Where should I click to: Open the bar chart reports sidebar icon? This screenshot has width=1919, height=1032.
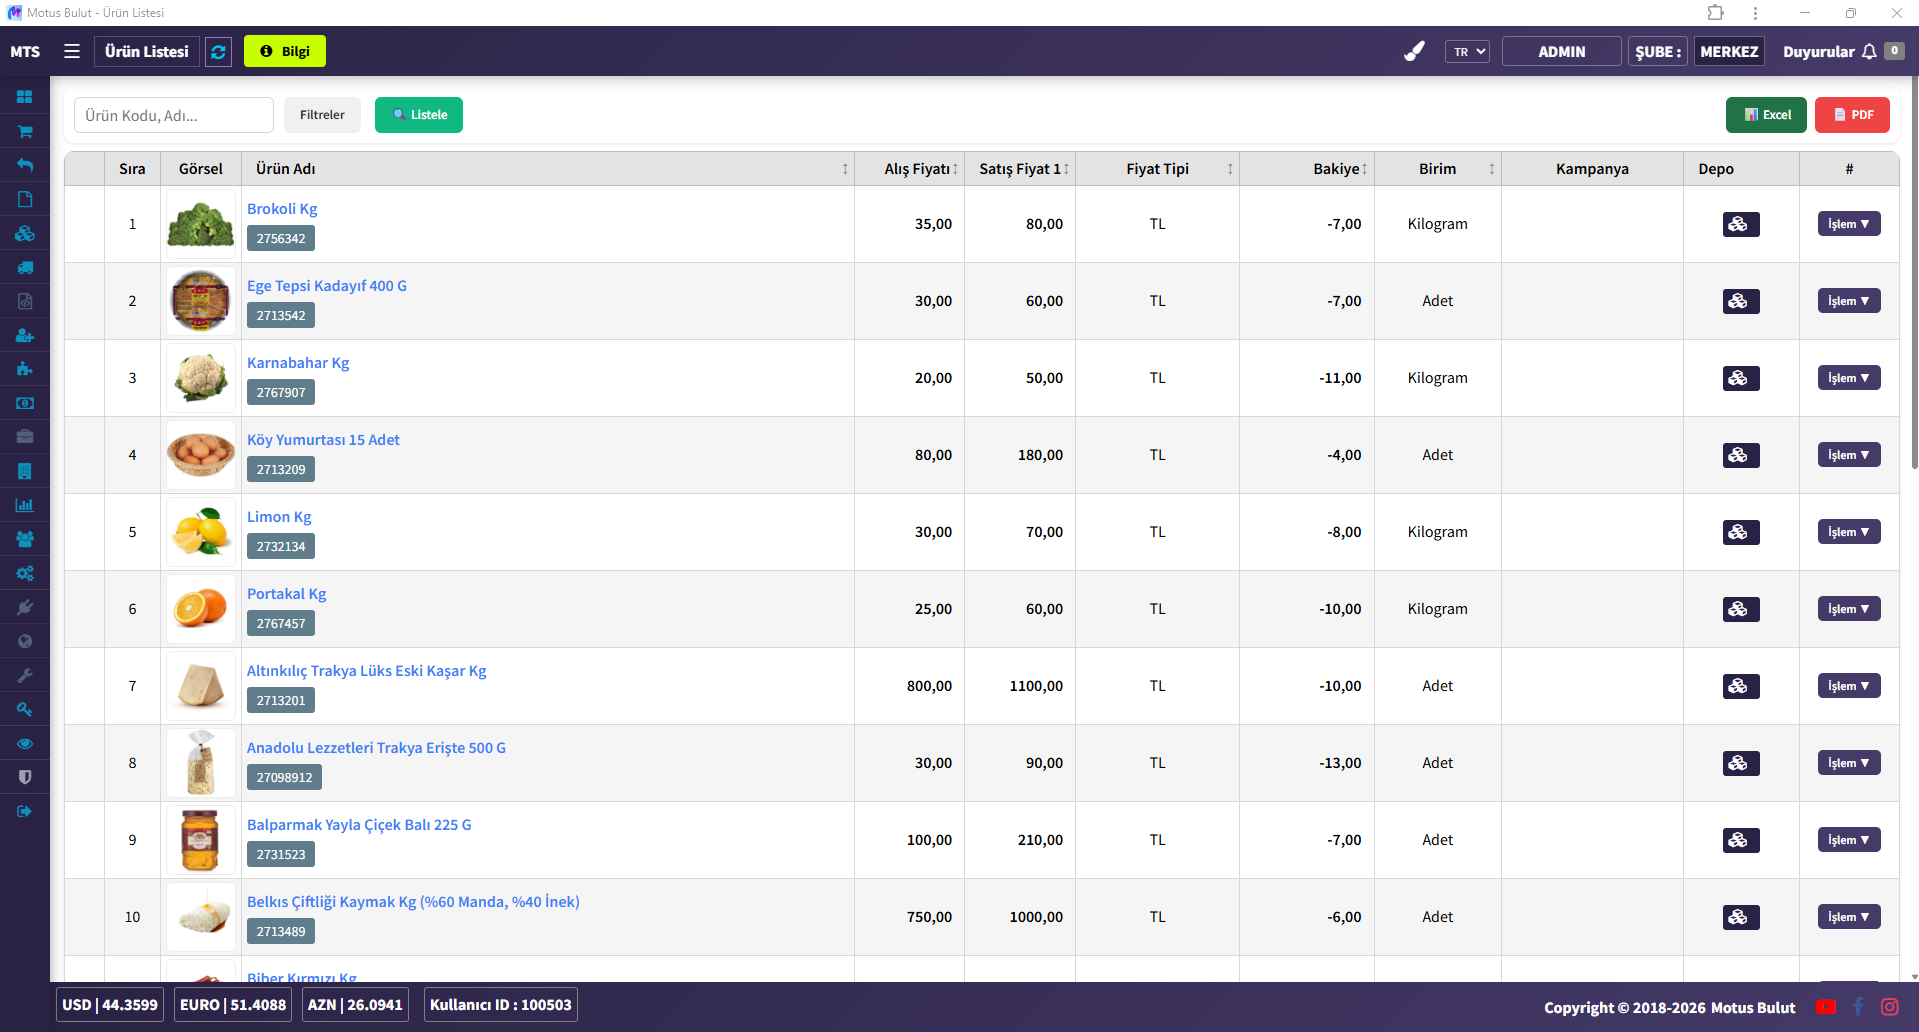(25, 505)
